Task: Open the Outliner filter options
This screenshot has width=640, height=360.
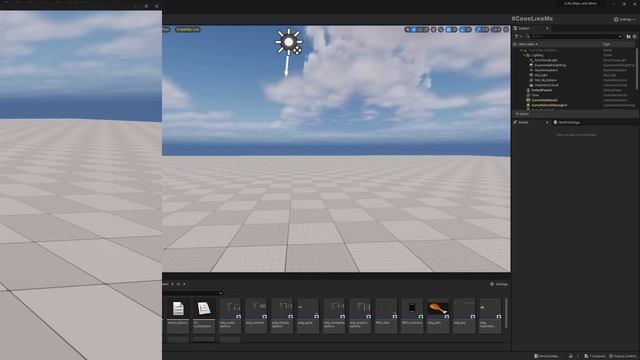Action: coord(518,36)
